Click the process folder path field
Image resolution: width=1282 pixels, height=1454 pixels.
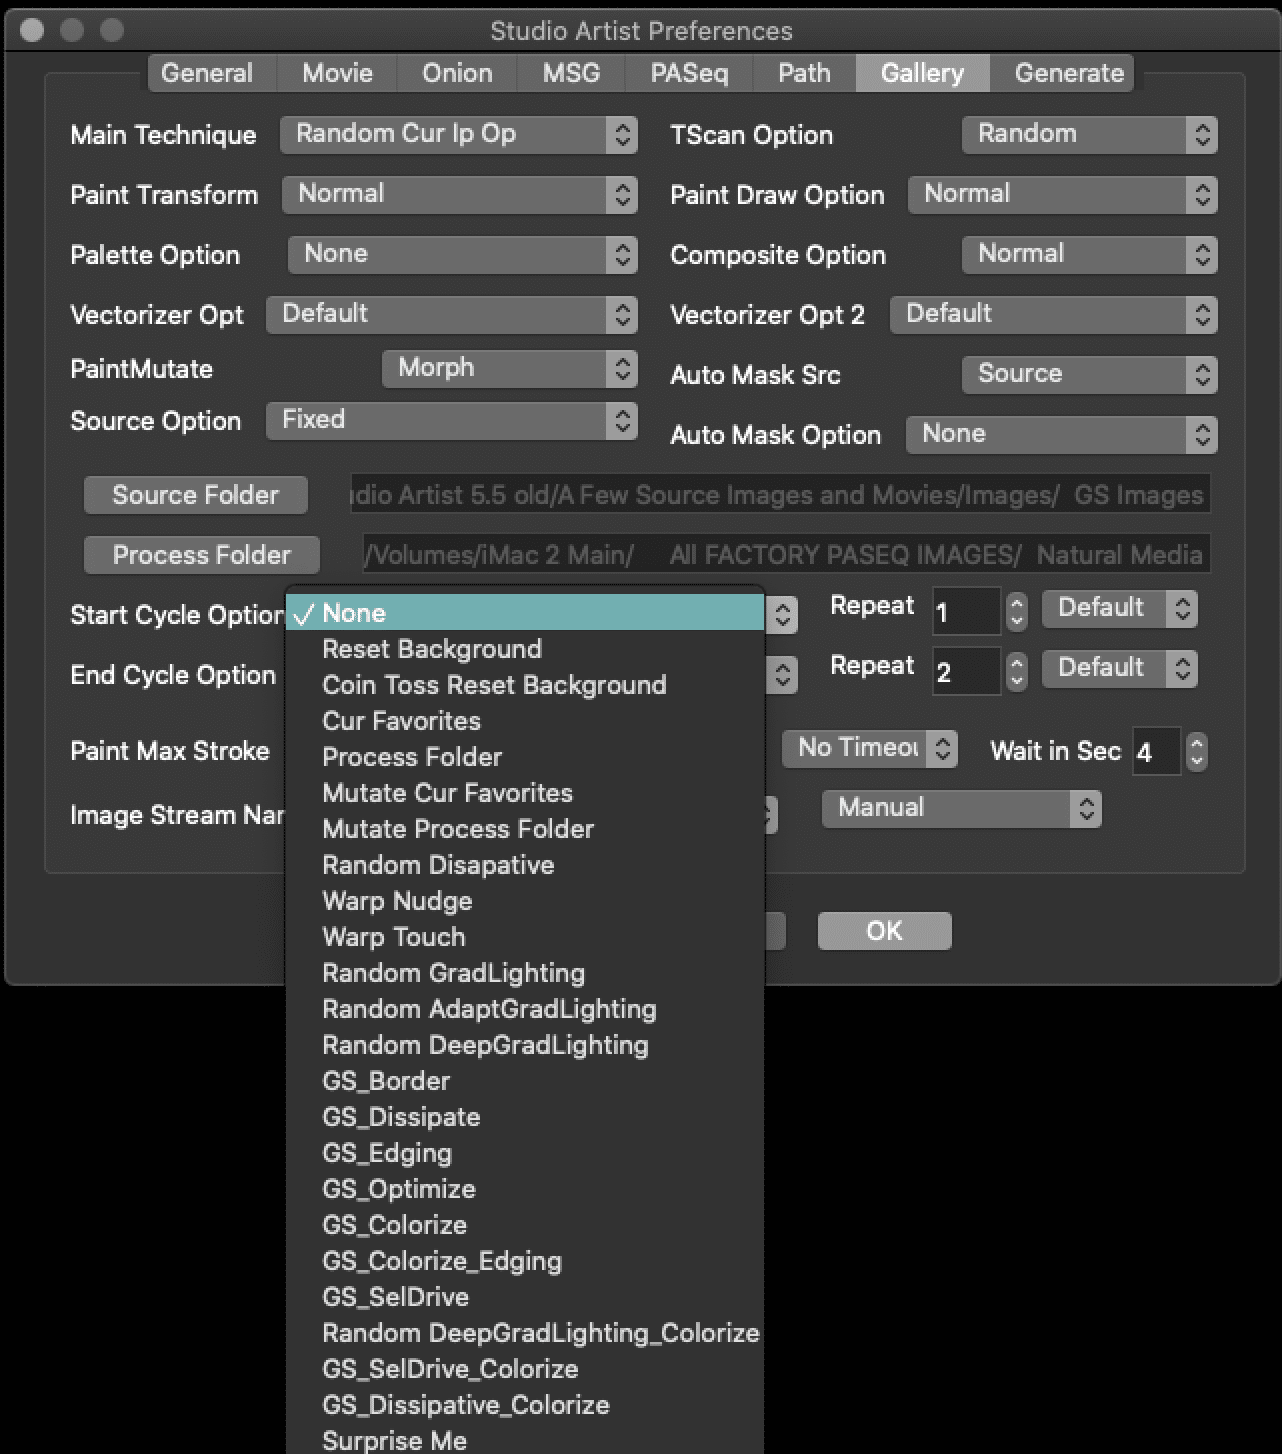click(x=787, y=554)
